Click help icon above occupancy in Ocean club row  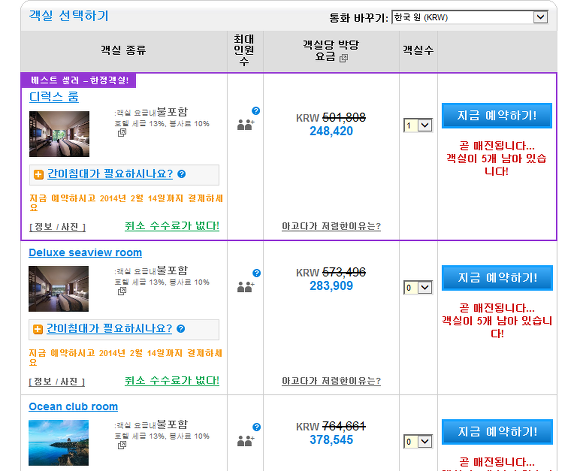click(256, 427)
